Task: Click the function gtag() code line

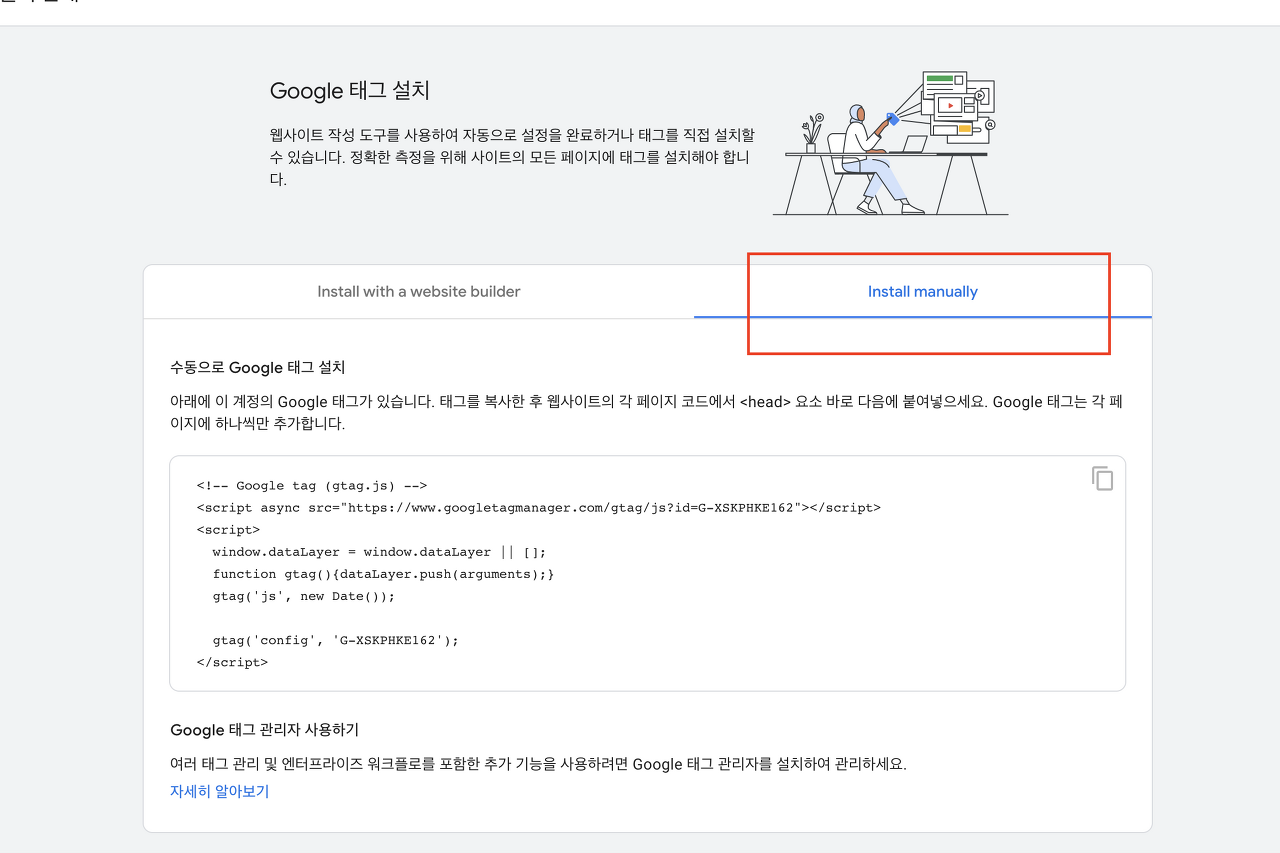Action: tap(383, 574)
